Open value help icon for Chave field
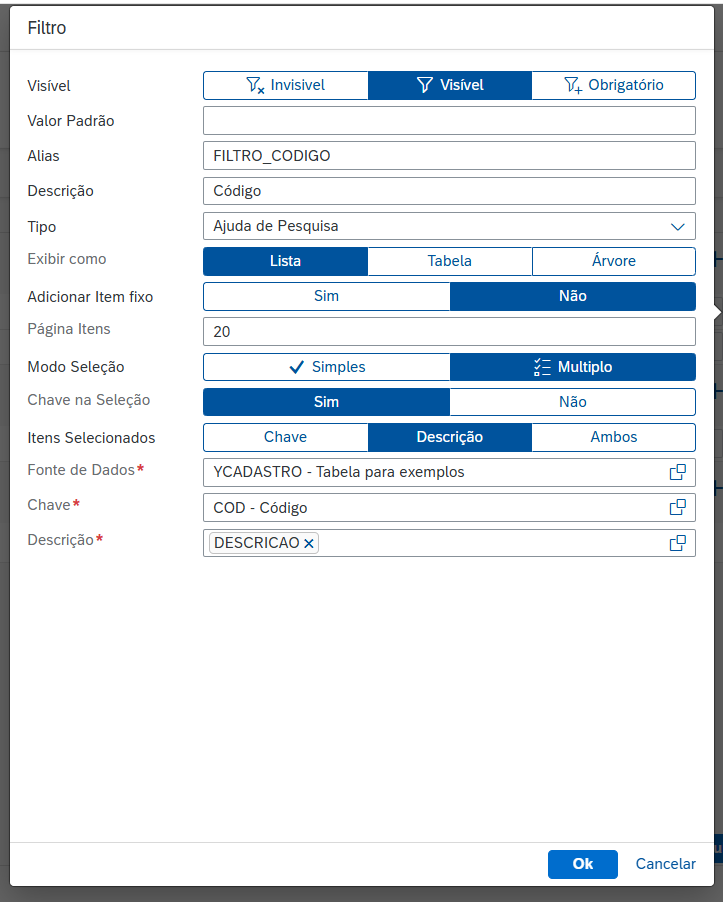 pyautogui.click(x=678, y=507)
